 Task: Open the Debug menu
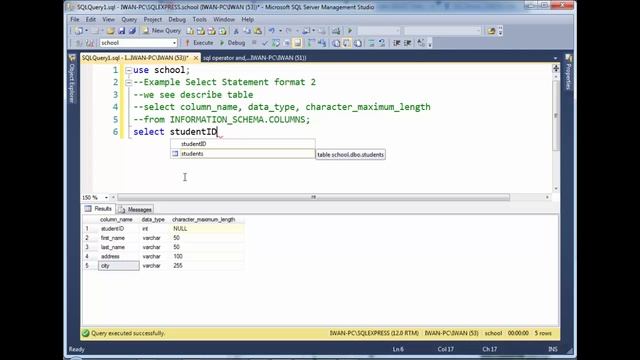tap(177, 19)
